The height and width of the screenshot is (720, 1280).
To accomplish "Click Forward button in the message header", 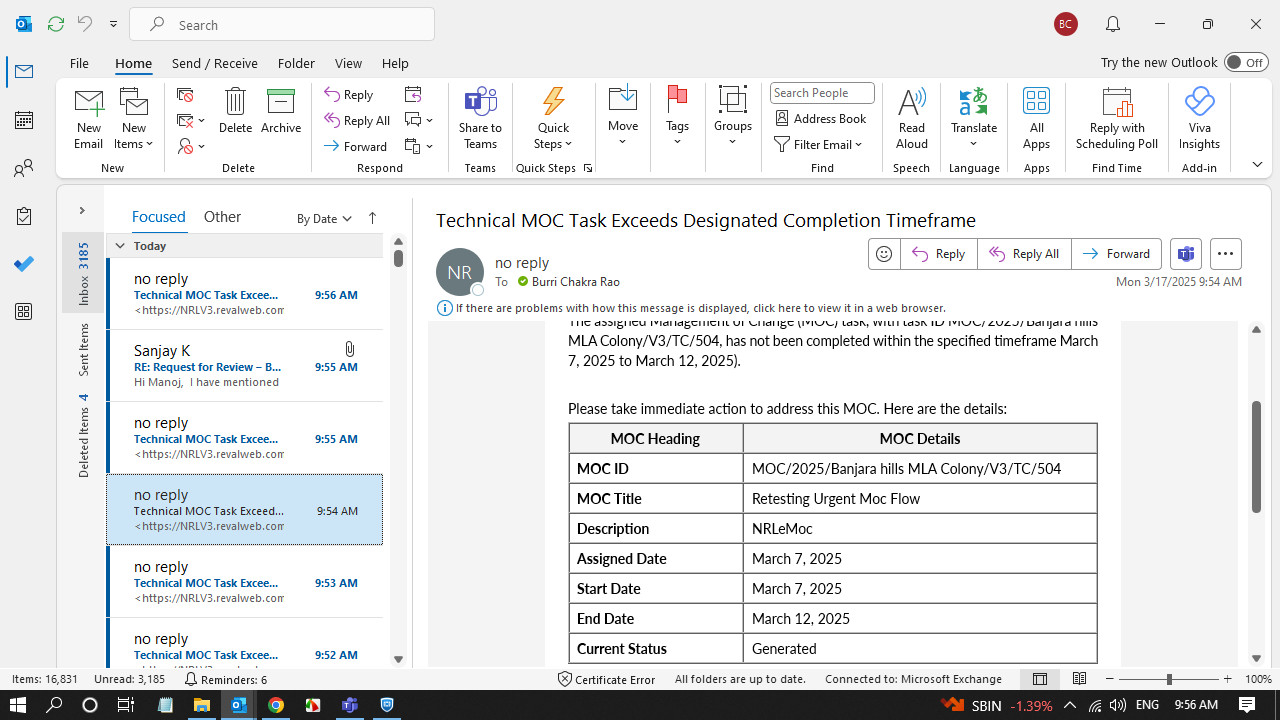I will point(1116,254).
